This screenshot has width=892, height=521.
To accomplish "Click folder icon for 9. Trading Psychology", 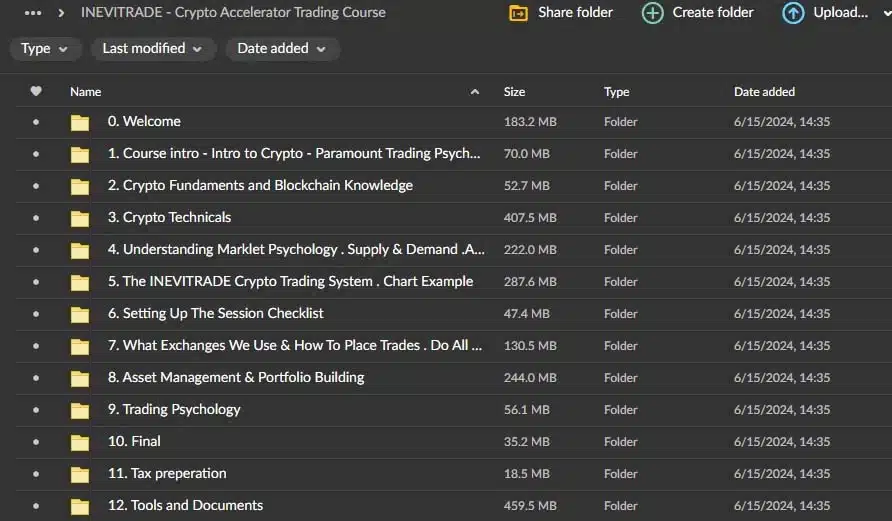I will point(80,410).
